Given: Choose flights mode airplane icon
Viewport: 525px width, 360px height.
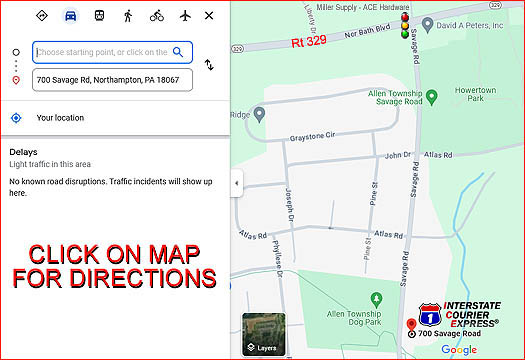Looking at the screenshot, I should pos(185,15).
